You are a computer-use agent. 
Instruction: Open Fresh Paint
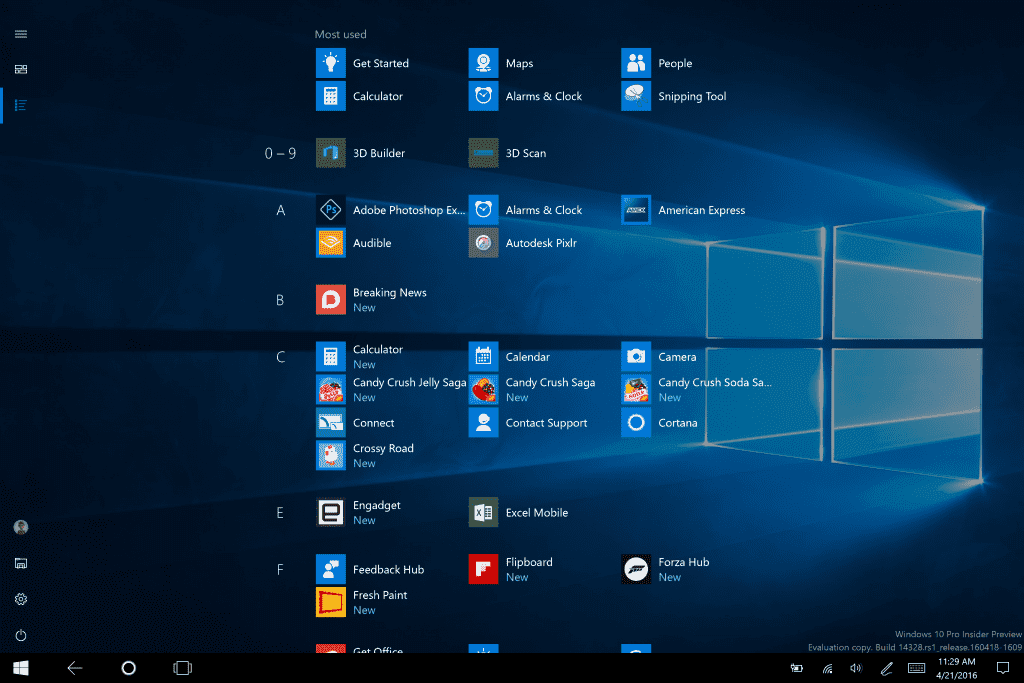(x=381, y=594)
